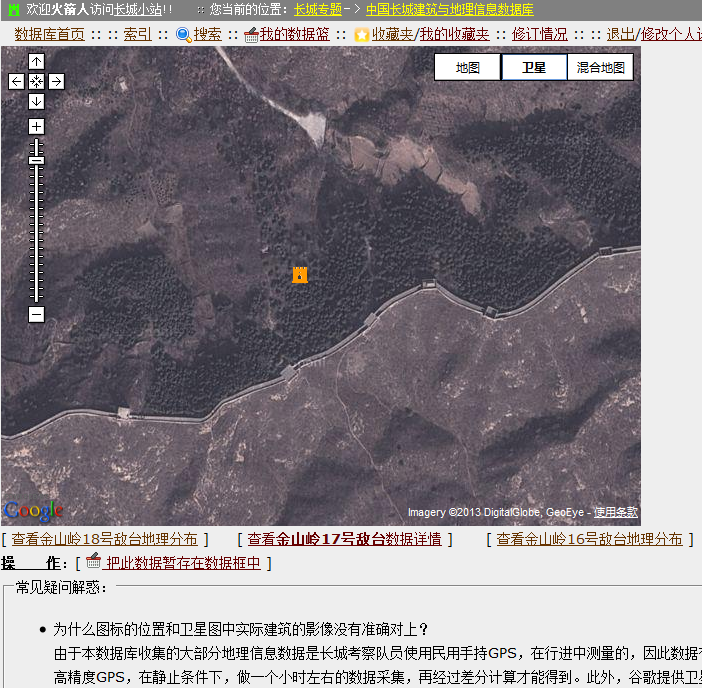This screenshot has height=688, width=702.
Task: Click the data basket icon beside 我的数据篮
Action: tap(251, 35)
